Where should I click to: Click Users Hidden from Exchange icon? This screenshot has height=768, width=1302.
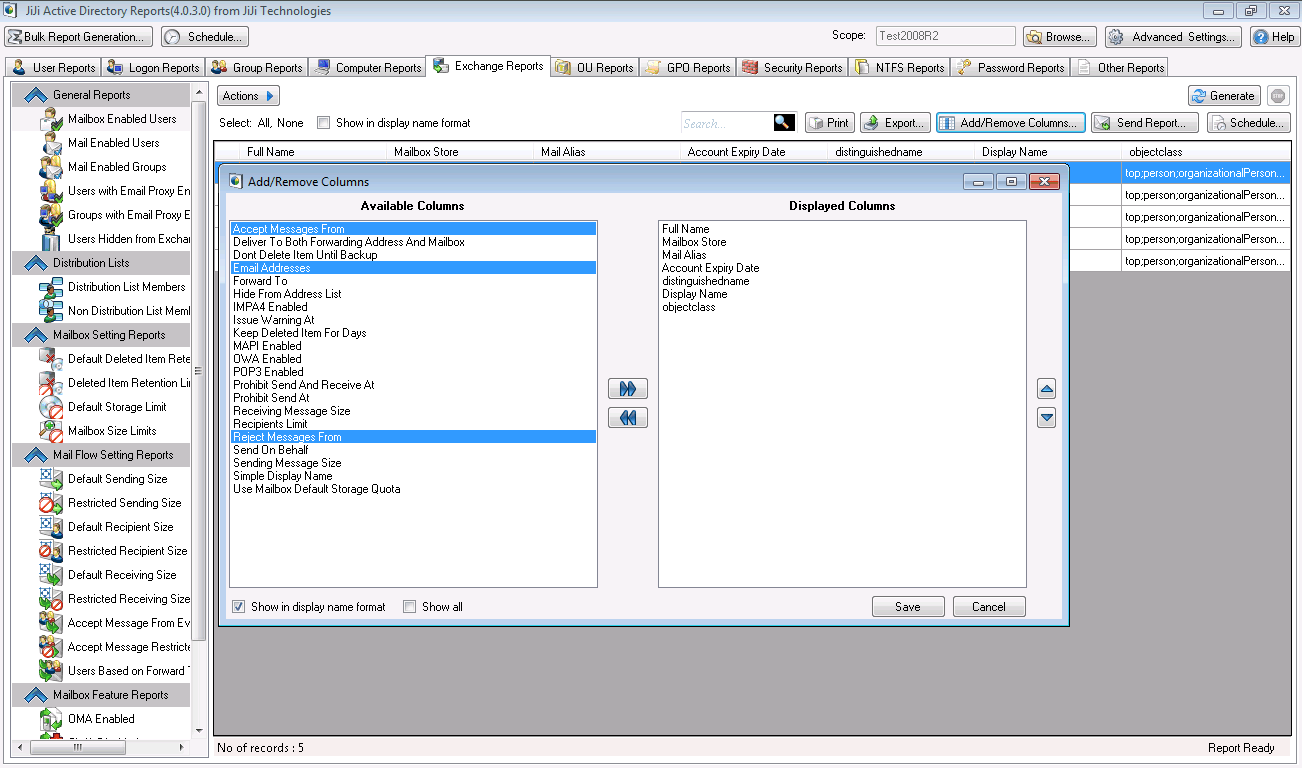pyautogui.click(x=52, y=239)
